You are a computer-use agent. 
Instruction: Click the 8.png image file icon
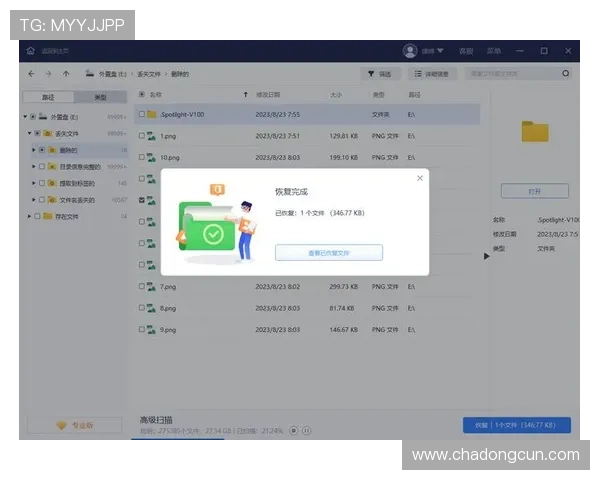click(152, 308)
